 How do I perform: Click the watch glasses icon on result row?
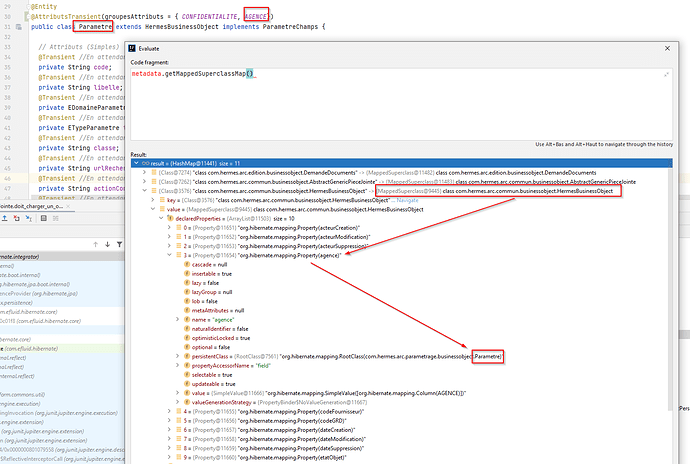click(145, 163)
